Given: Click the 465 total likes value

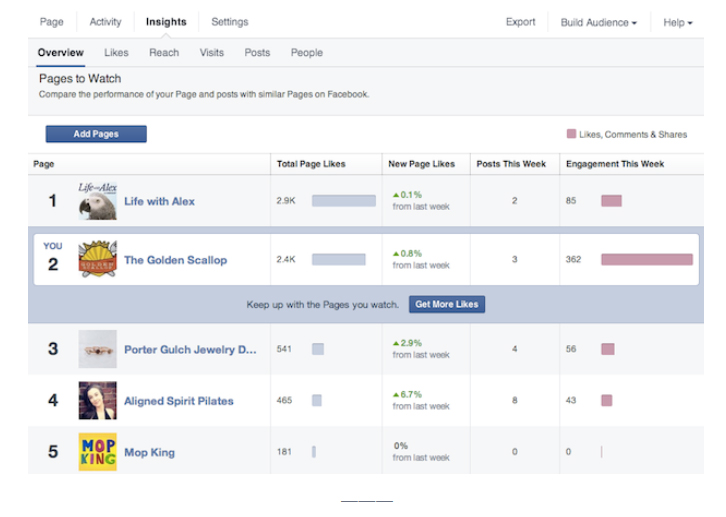Looking at the screenshot, I should coord(284,400).
